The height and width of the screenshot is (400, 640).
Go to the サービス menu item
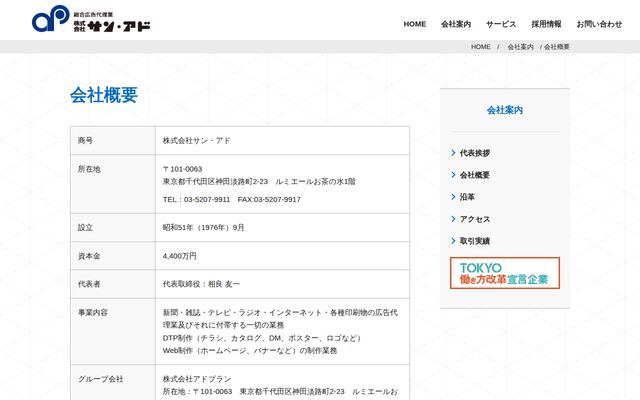[x=501, y=24]
